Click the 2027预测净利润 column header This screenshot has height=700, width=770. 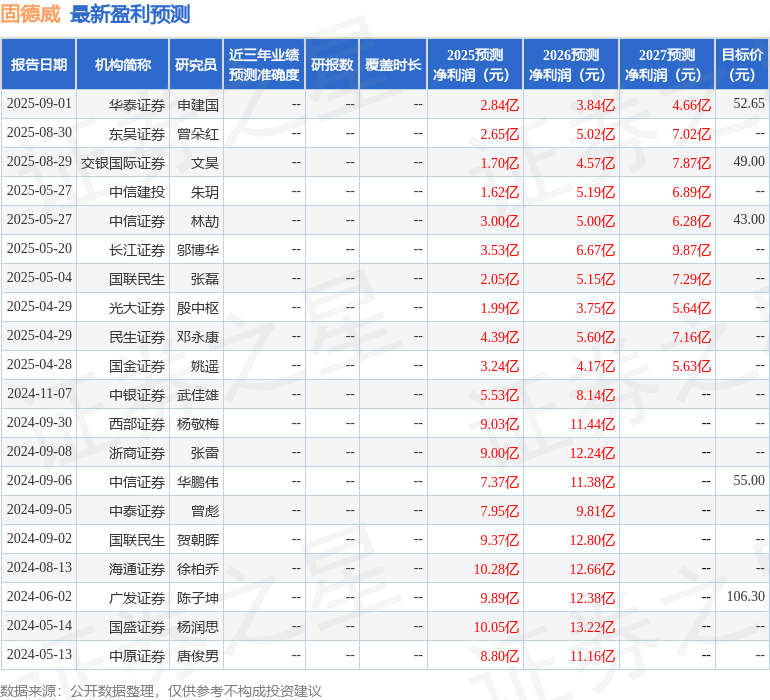667,65
